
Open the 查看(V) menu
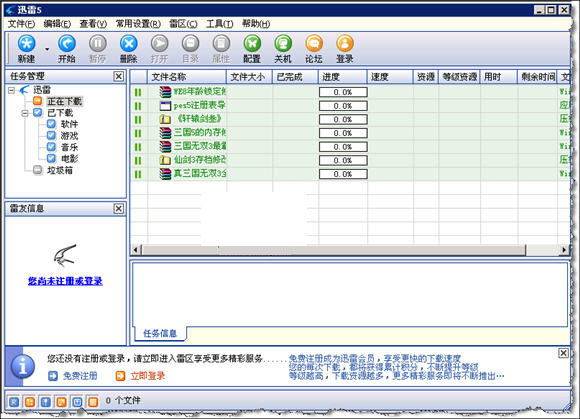(x=93, y=24)
